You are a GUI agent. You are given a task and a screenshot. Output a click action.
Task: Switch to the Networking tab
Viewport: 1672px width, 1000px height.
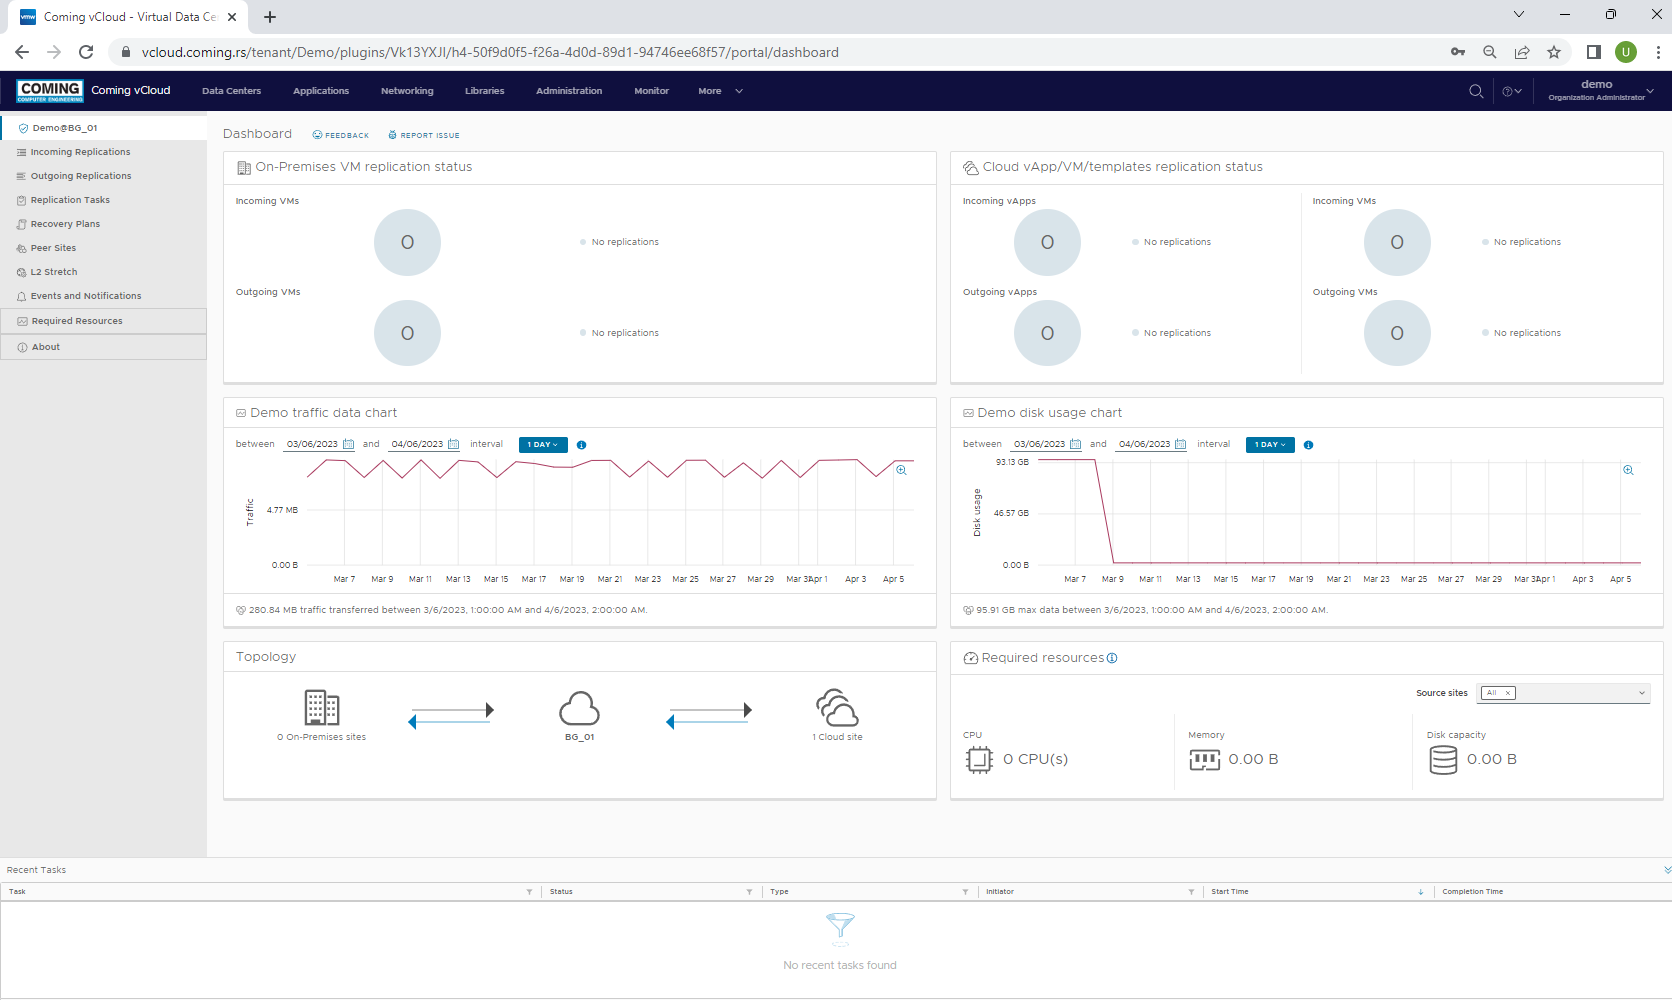[406, 91]
